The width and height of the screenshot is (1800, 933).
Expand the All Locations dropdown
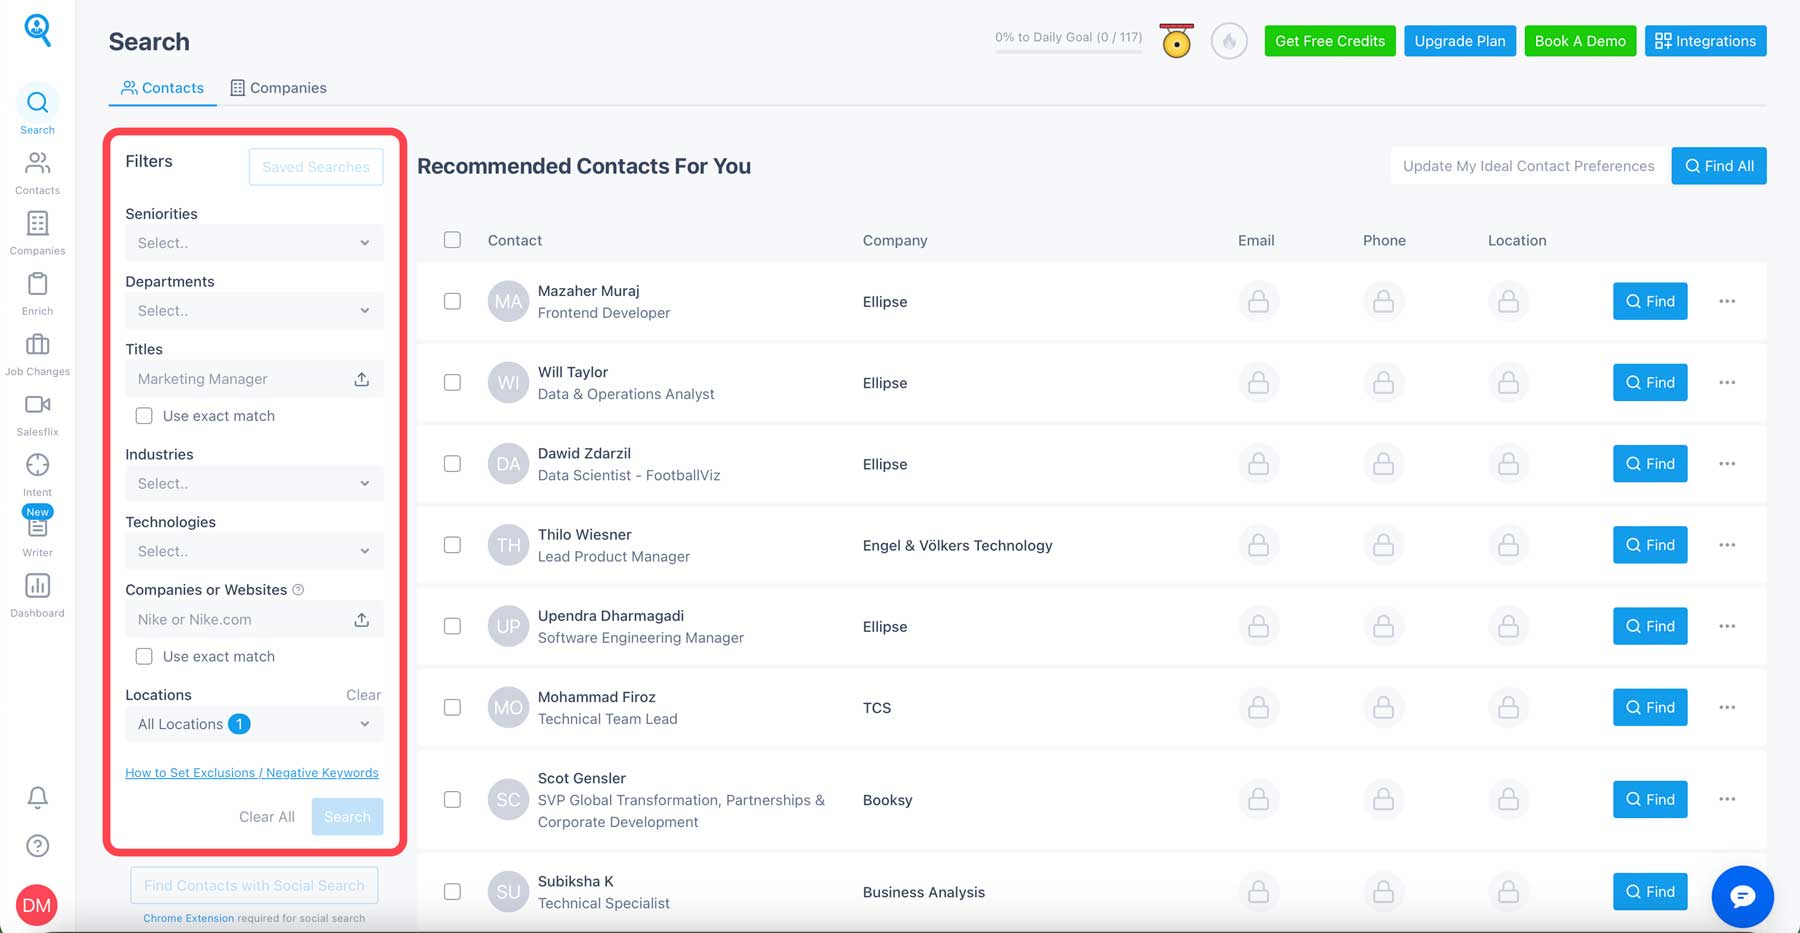[254, 723]
